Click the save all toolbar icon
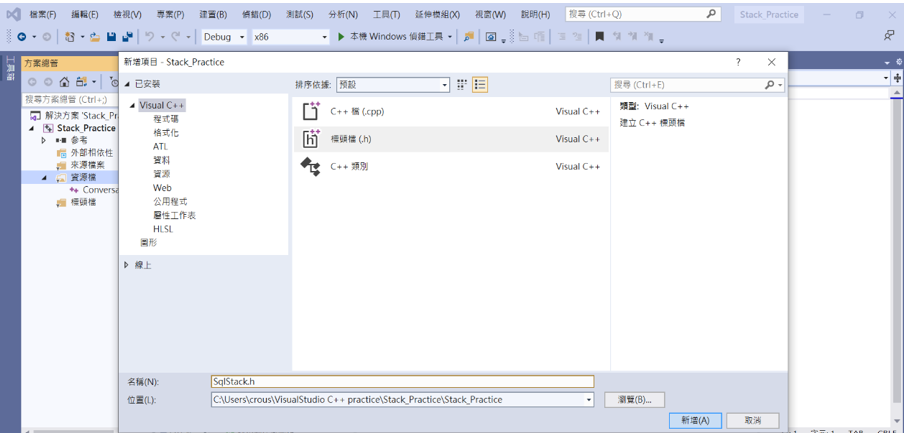This screenshot has width=904, height=433. pyautogui.click(x=127, y=37)
